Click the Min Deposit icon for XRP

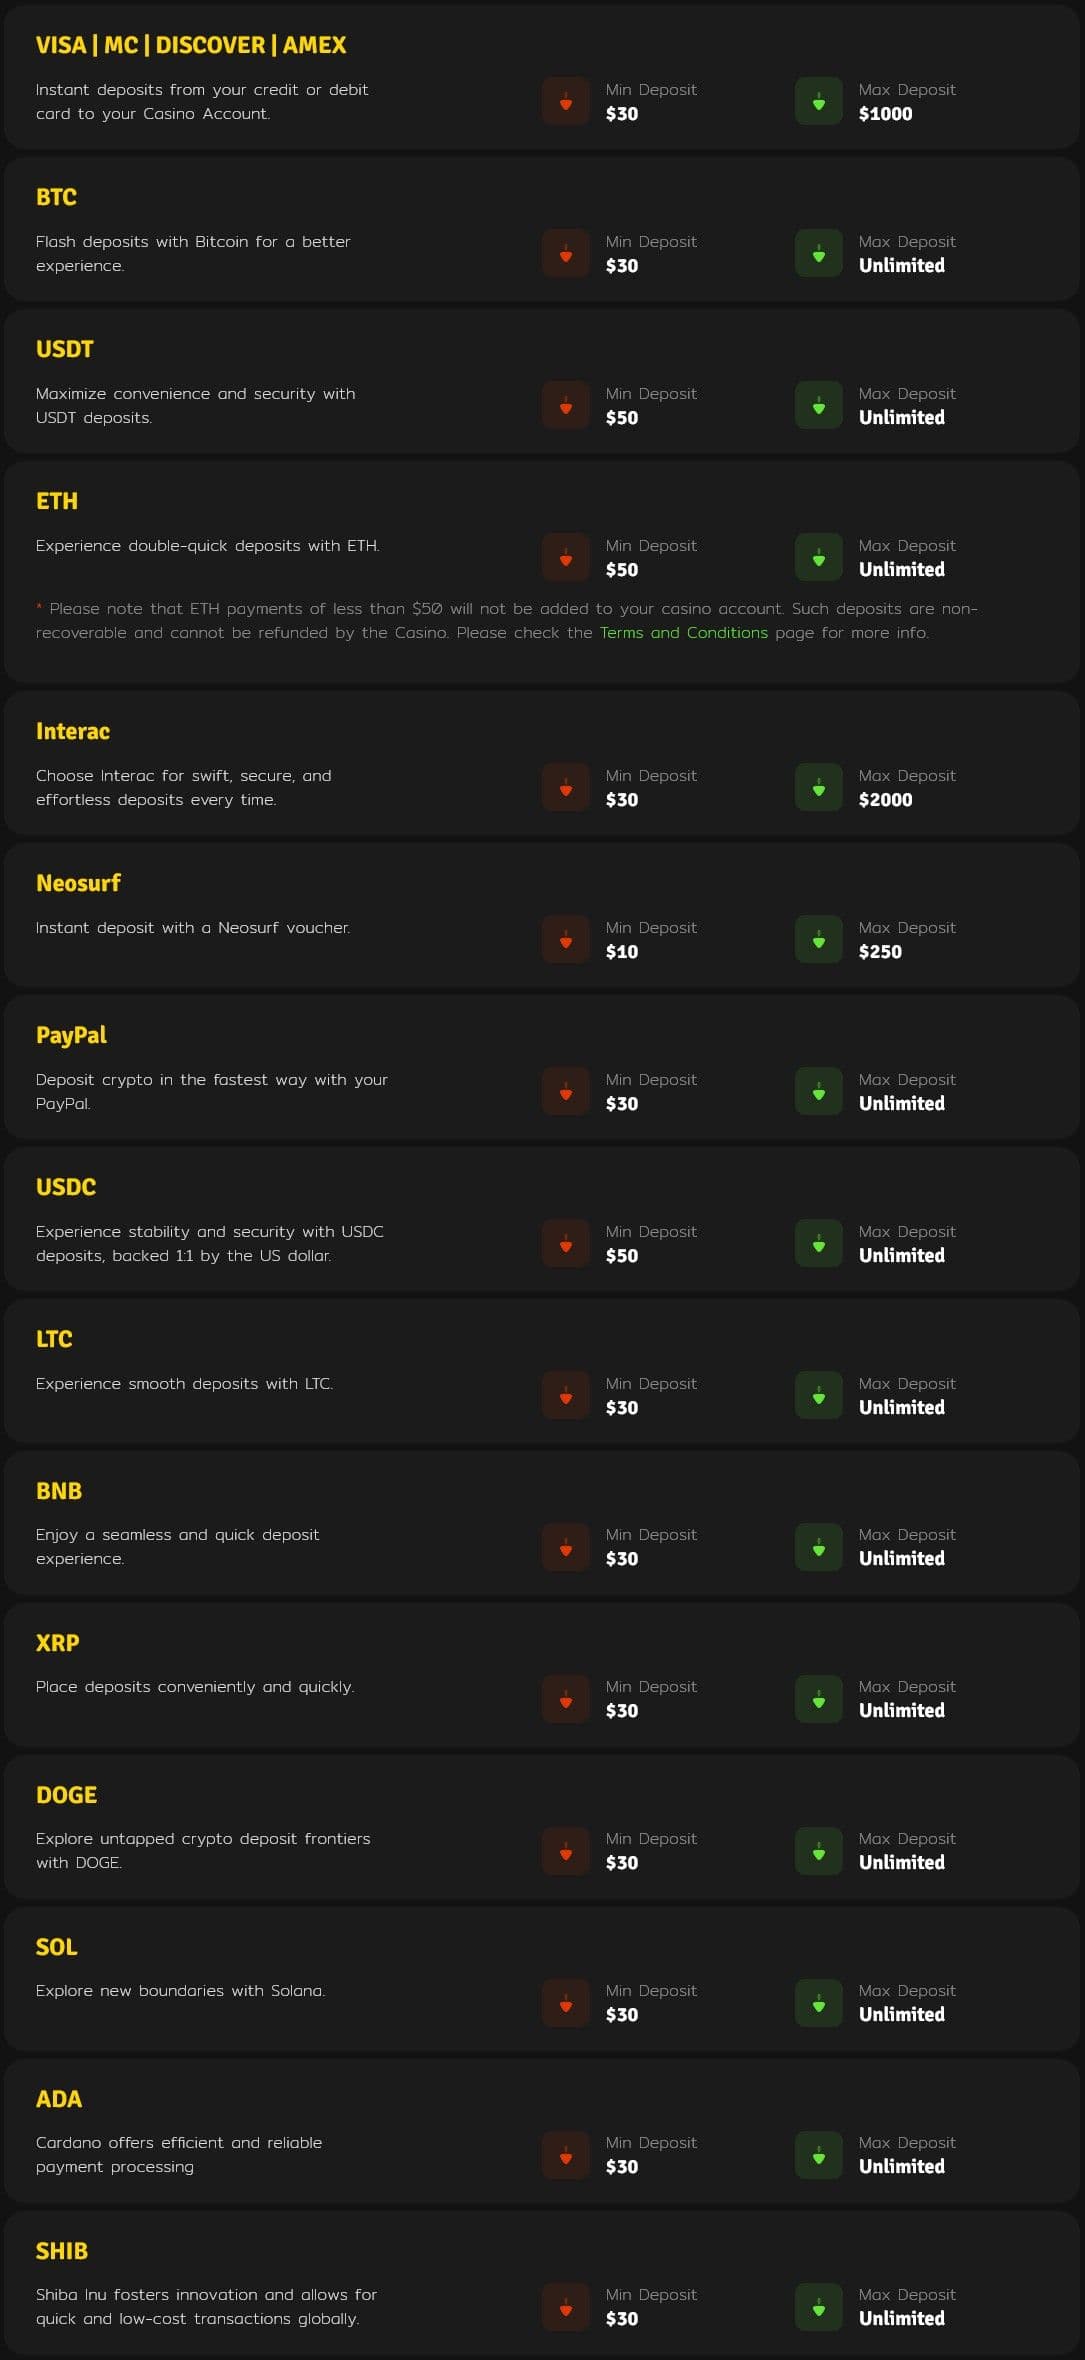[x=565, y=1698]
